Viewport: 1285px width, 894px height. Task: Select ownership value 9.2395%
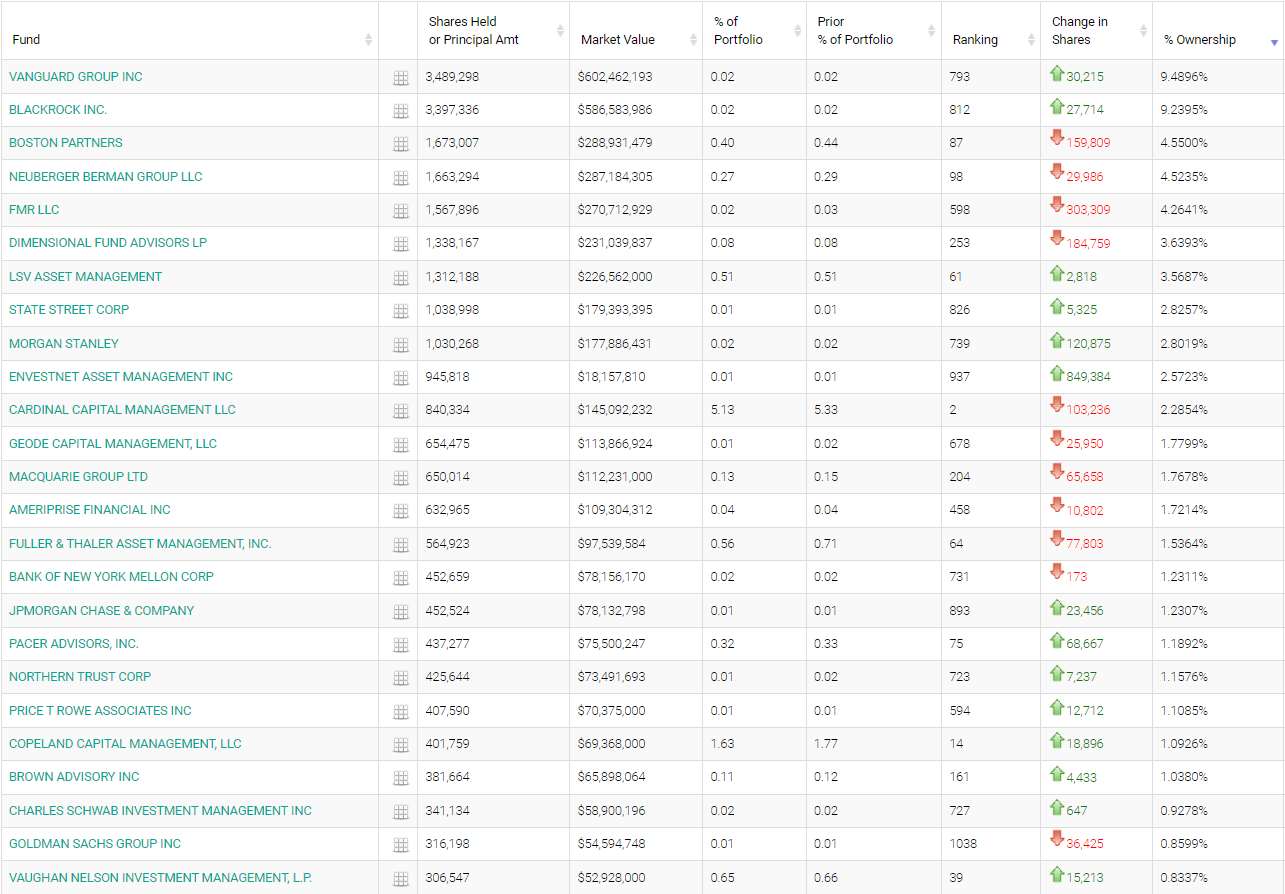pyautogui.click(x=1184, y=110)
